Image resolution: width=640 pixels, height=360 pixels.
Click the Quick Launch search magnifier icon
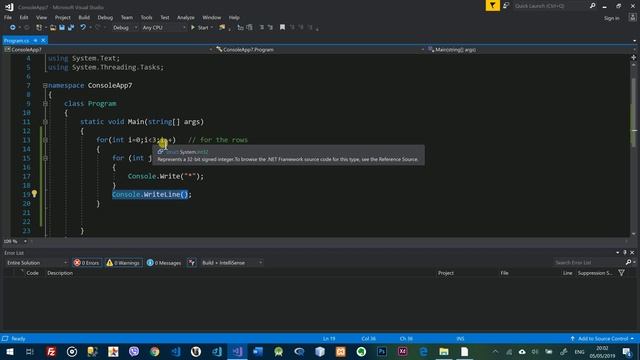(x=593, y=6)
